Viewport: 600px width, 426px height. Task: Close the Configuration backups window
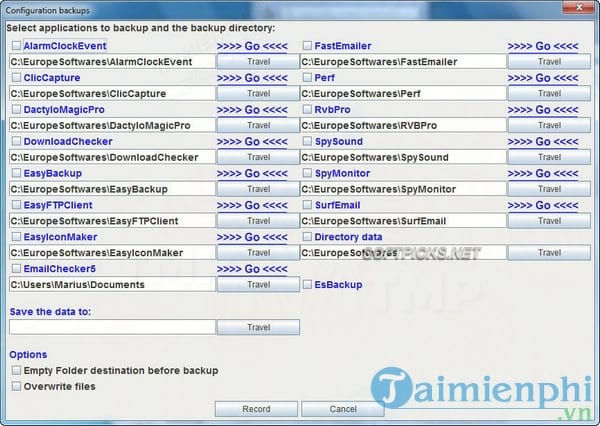coord(579,7)
